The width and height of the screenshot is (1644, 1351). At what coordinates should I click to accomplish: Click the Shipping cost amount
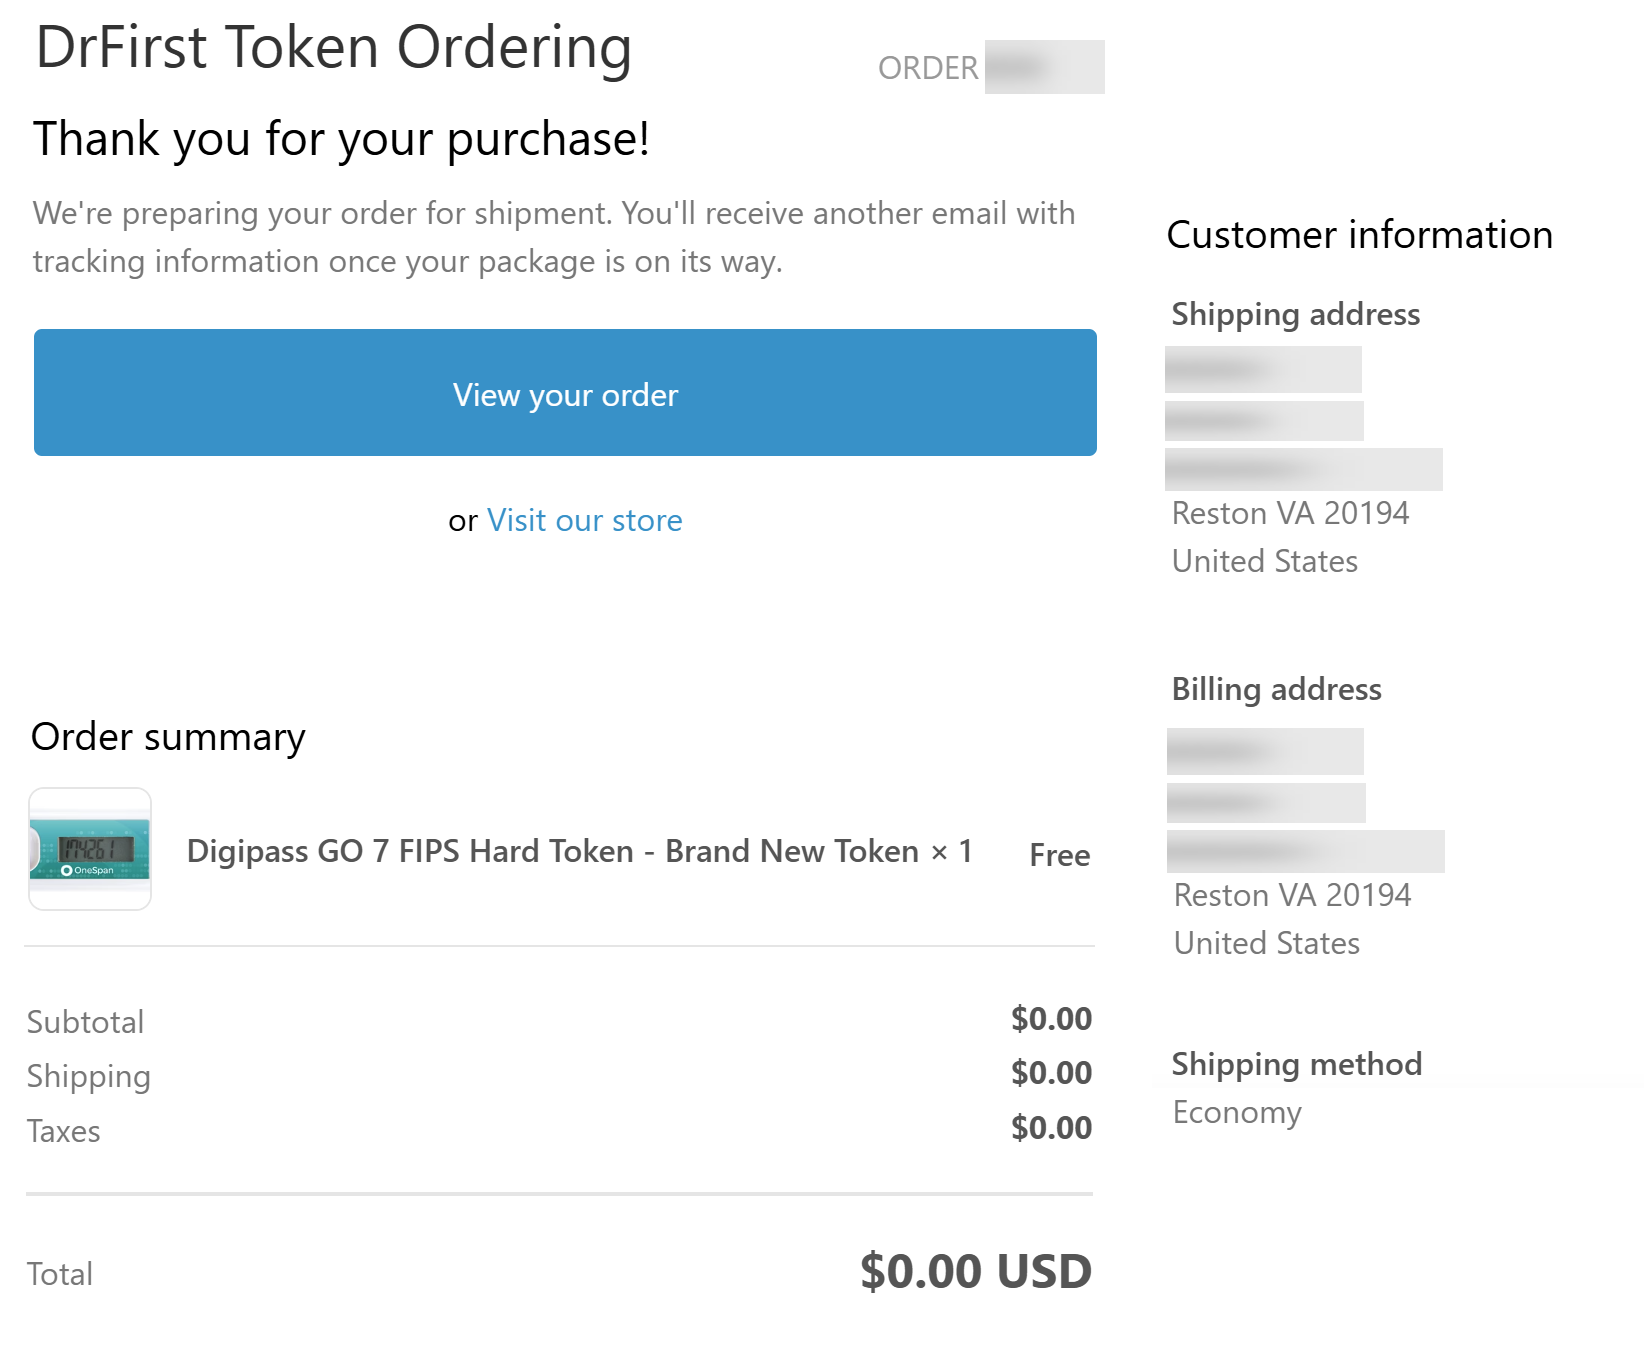tap(1051, 1073)
